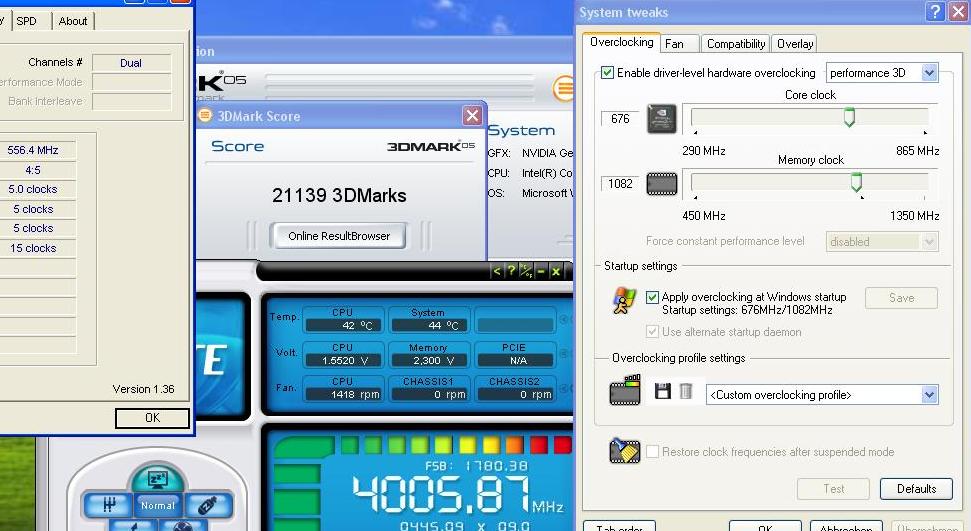971x531 pixels.
Task: Click the CPU fan 1418 rpm readout
Action: [345, 394]
